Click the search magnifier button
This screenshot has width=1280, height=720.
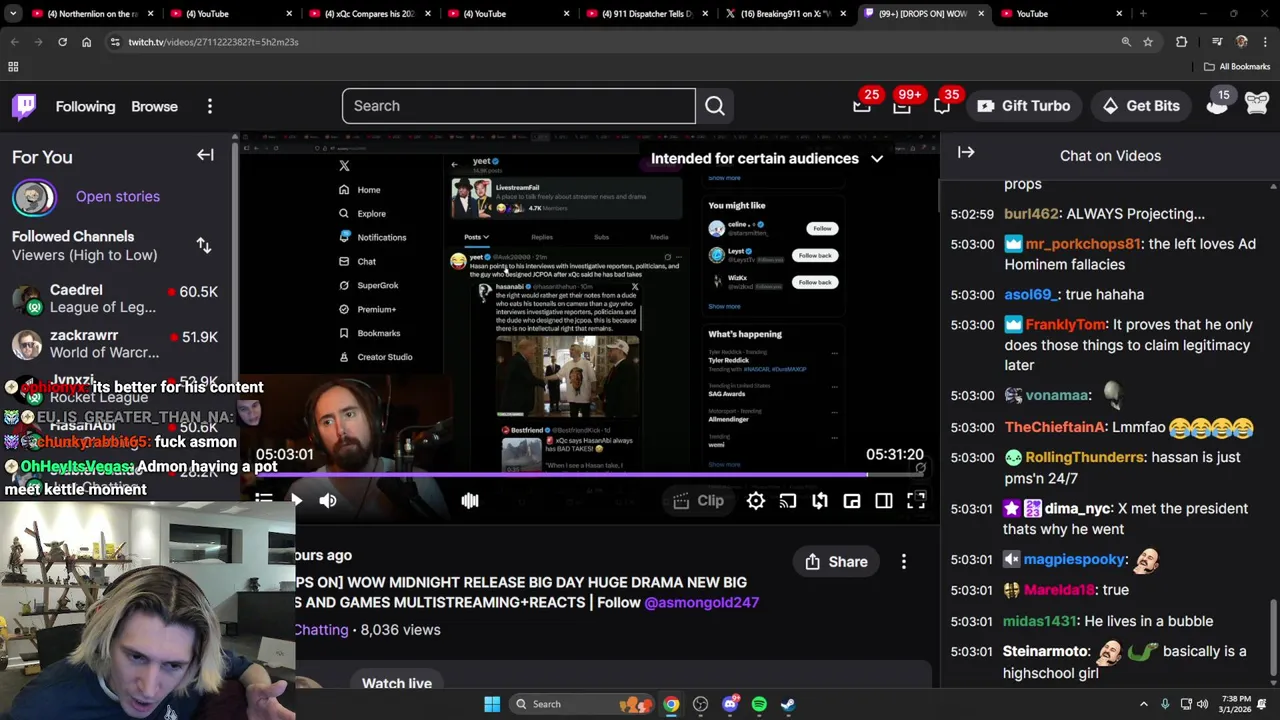coord(715,106)
